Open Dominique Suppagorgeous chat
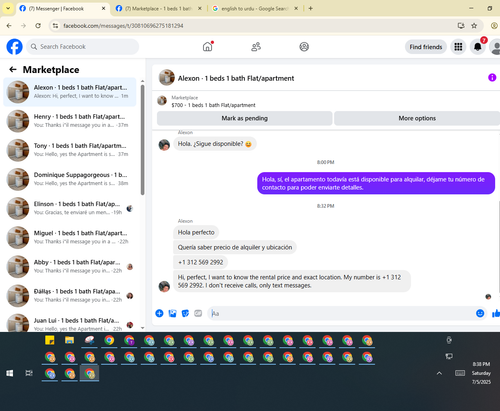This screenshot has width=500, height=411. coord(70,179)
